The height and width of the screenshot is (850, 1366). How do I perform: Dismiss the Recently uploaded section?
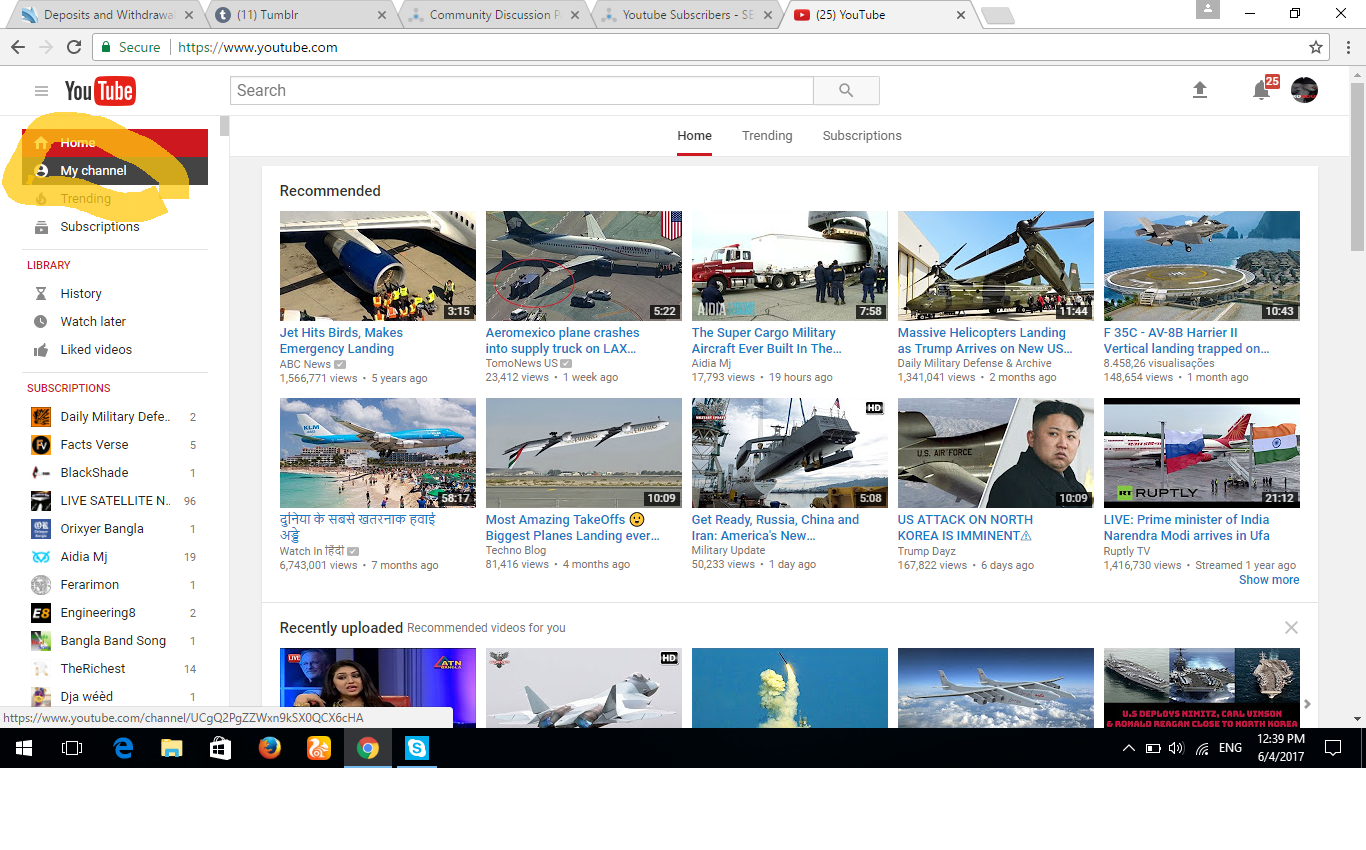(1291, 628)
